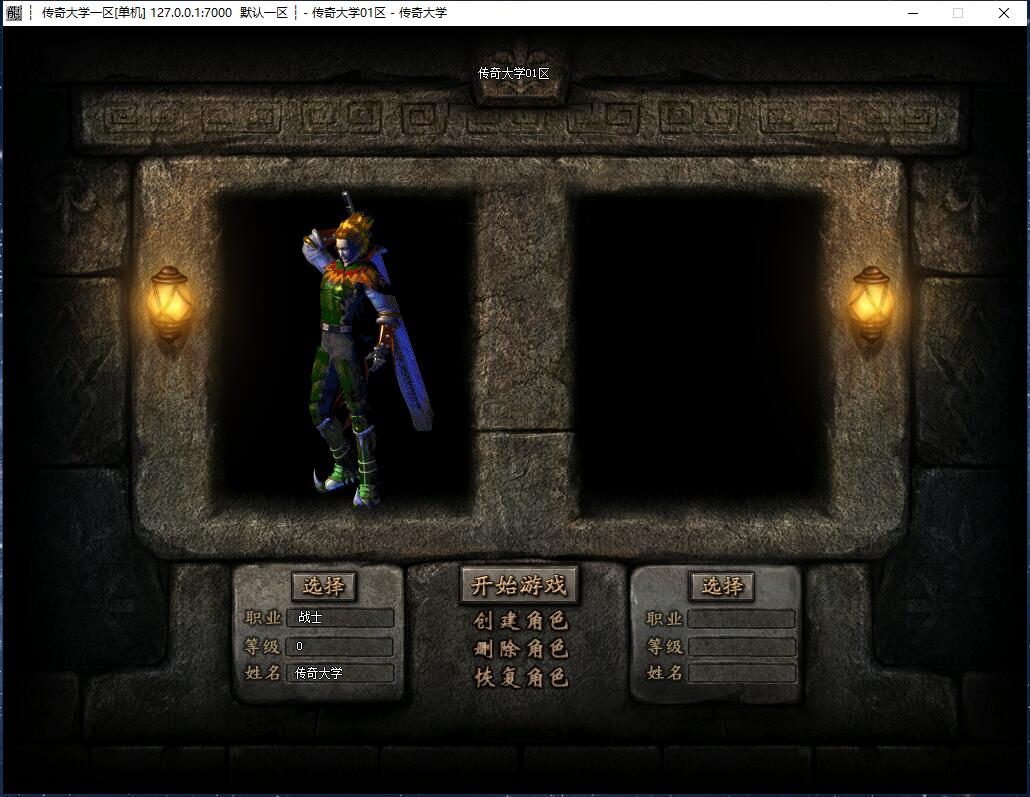Choose 删除角色 to delete the character
Image resolution: width=1030 pixels, height=797 pixels.
click(x=520, y=649)
